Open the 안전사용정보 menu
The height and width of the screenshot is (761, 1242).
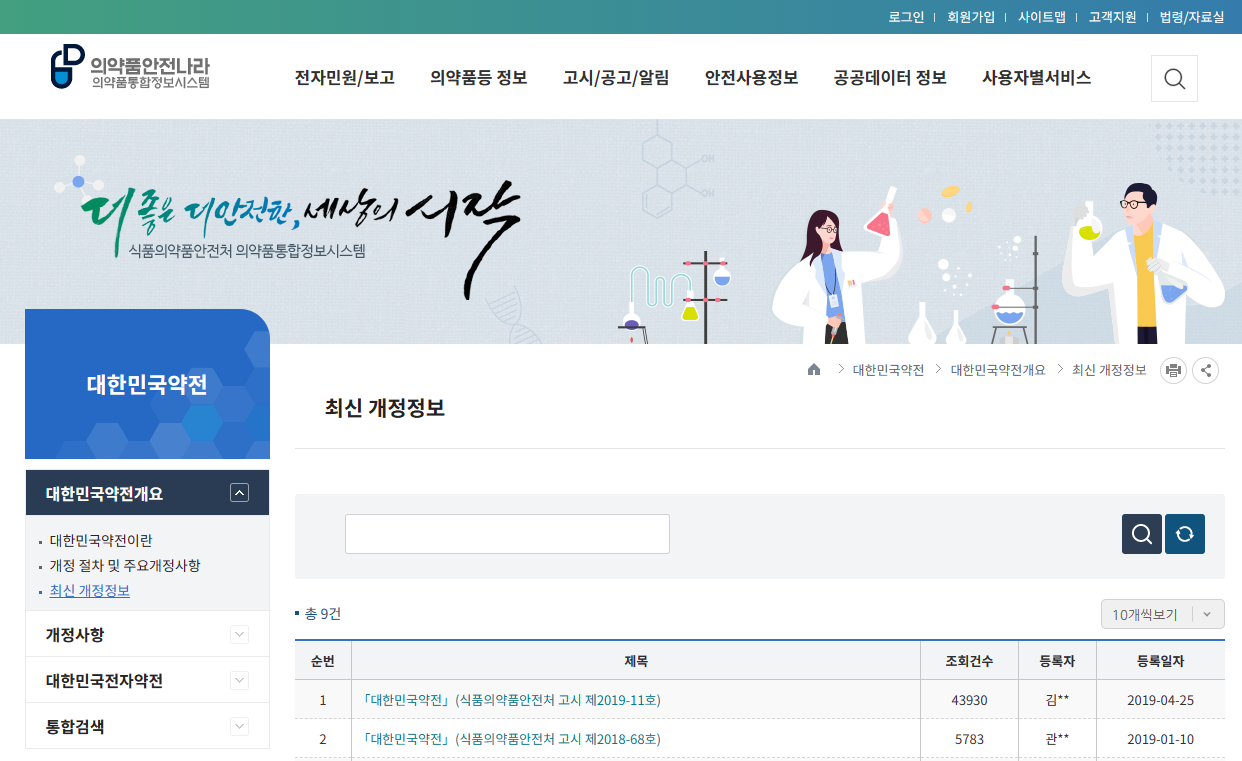(x=752, y=78)
